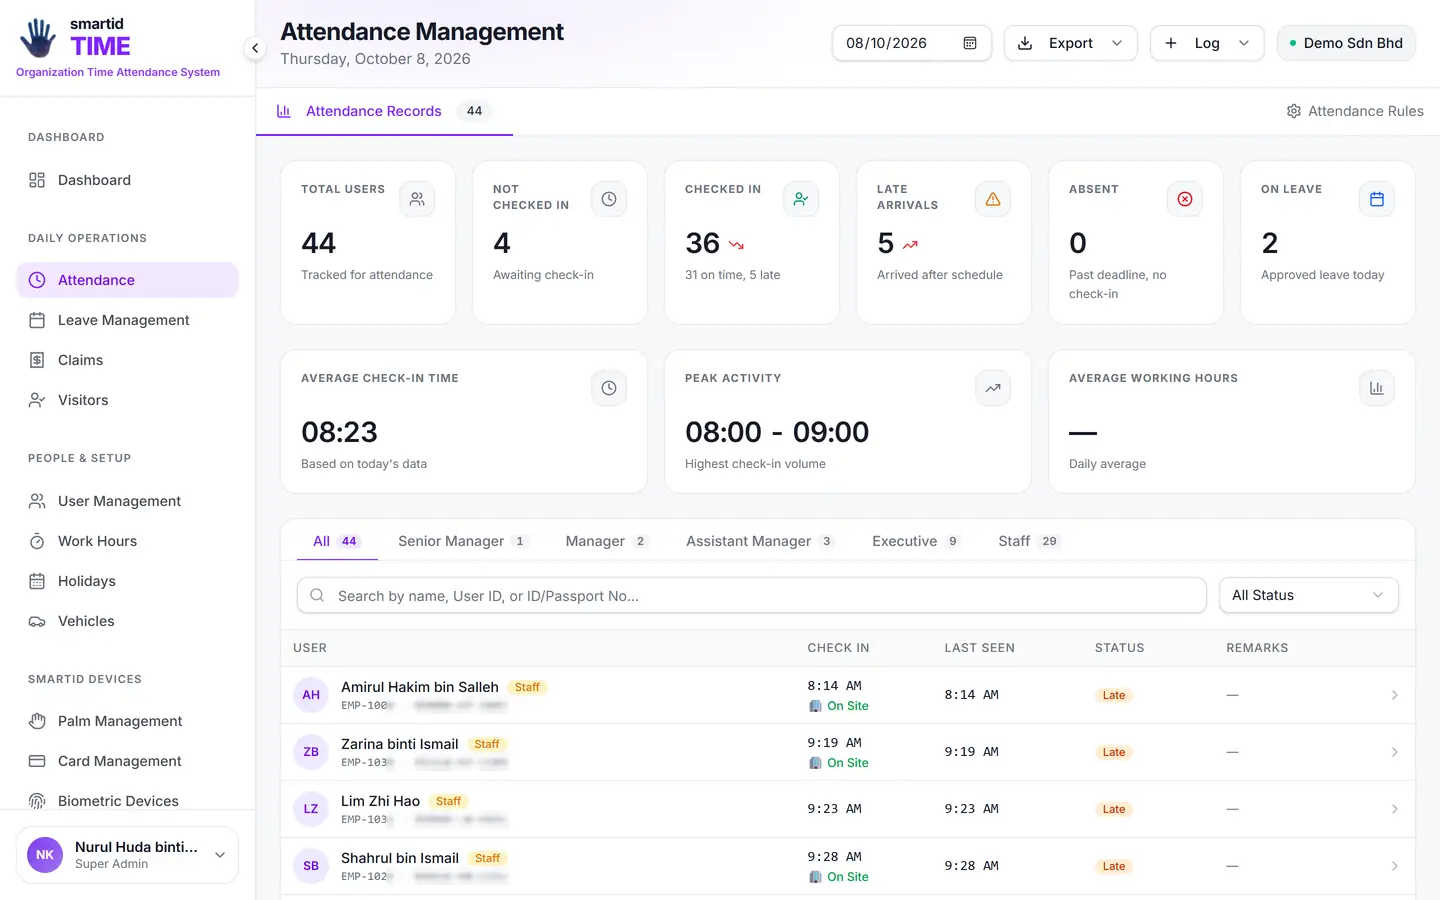
Task: Show the Assistant Manager tab
Action: 759,541
